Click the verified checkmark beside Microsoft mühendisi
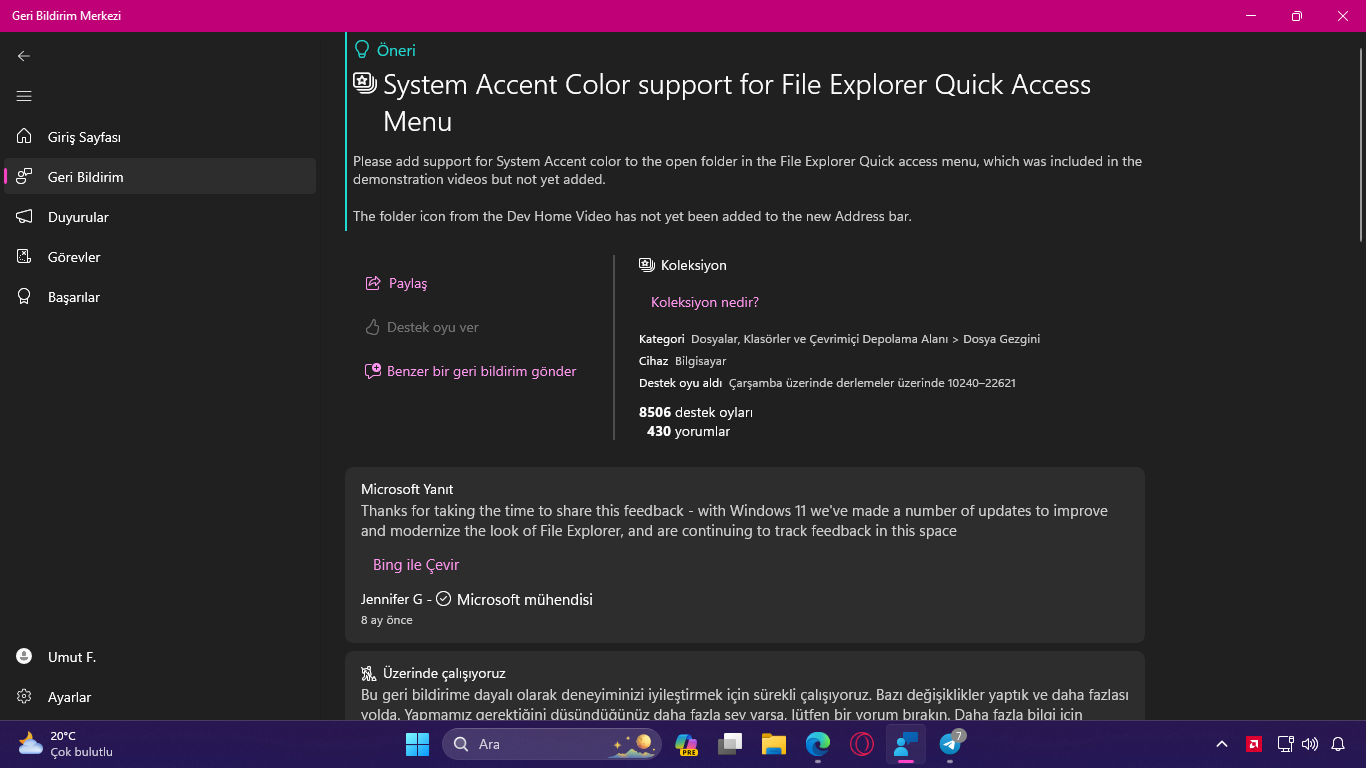Screen dimensions: 1366x768 coord(443,599)
